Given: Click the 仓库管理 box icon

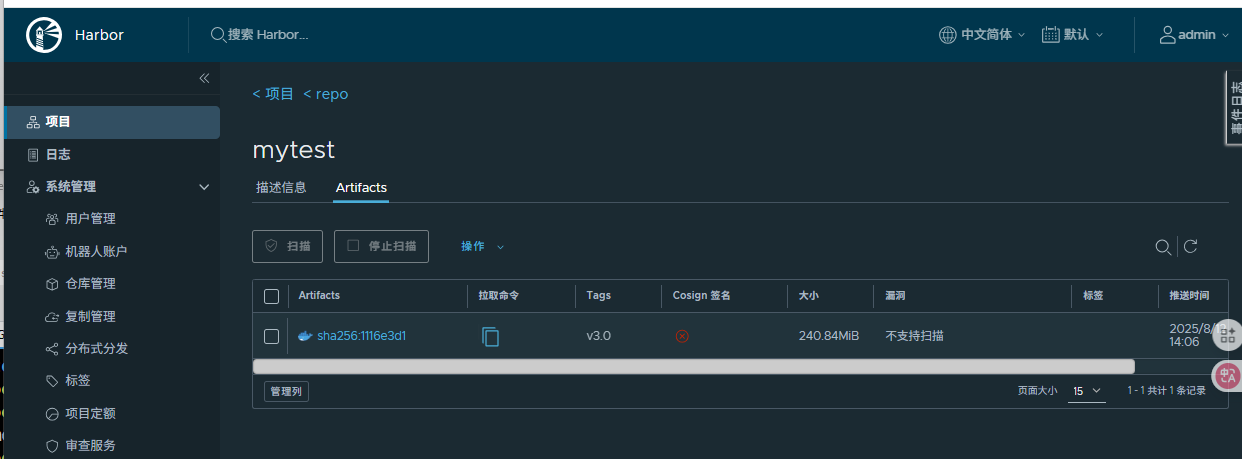Looking at the screenshot, I should [x=52, y=284].
